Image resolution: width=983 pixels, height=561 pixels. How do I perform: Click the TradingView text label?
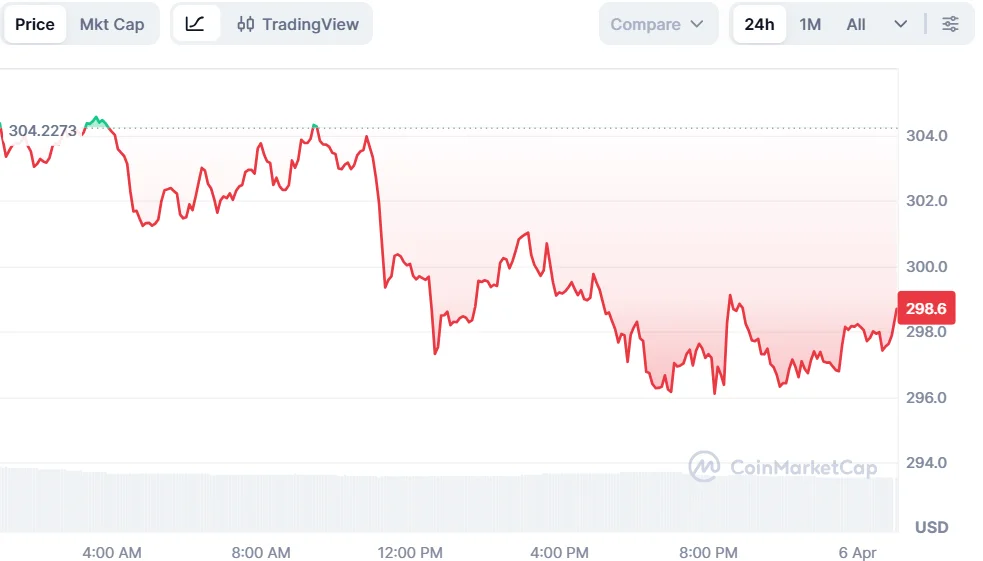[x=310, y=24]
